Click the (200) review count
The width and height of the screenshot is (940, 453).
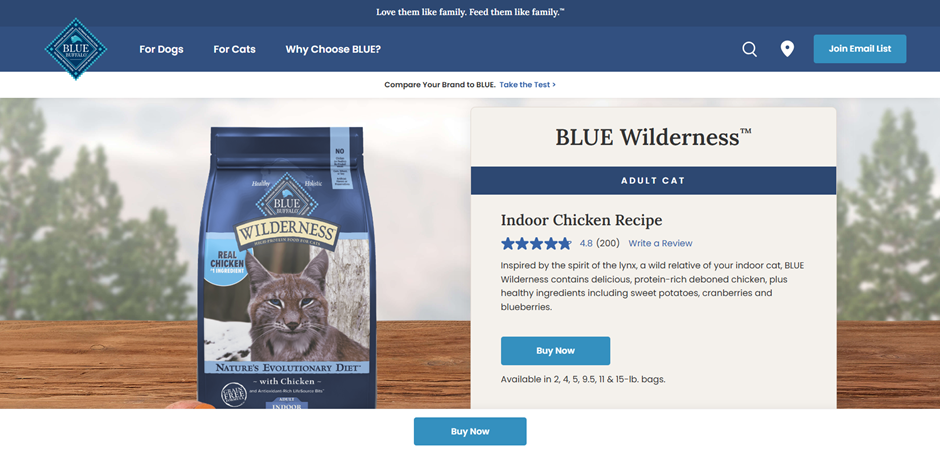[608, 243]
